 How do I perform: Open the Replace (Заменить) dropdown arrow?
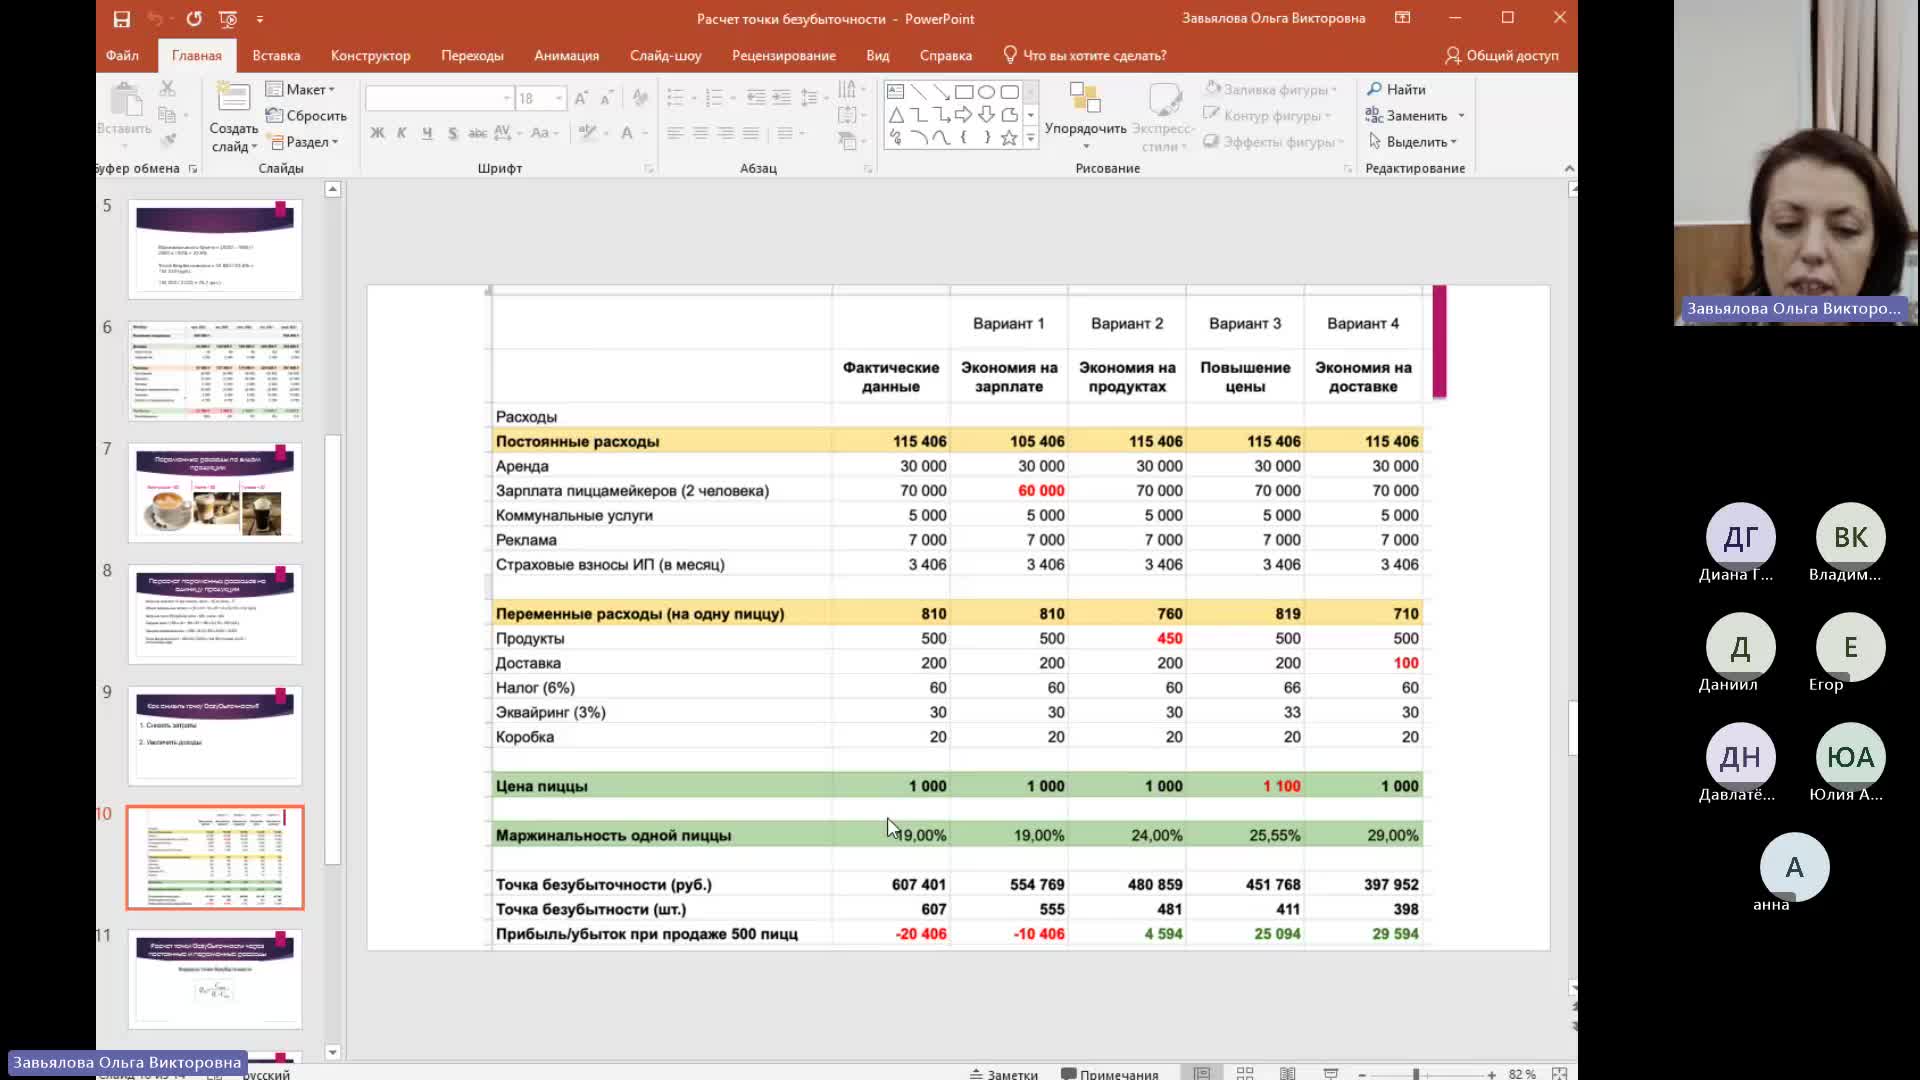point(1461,115)
